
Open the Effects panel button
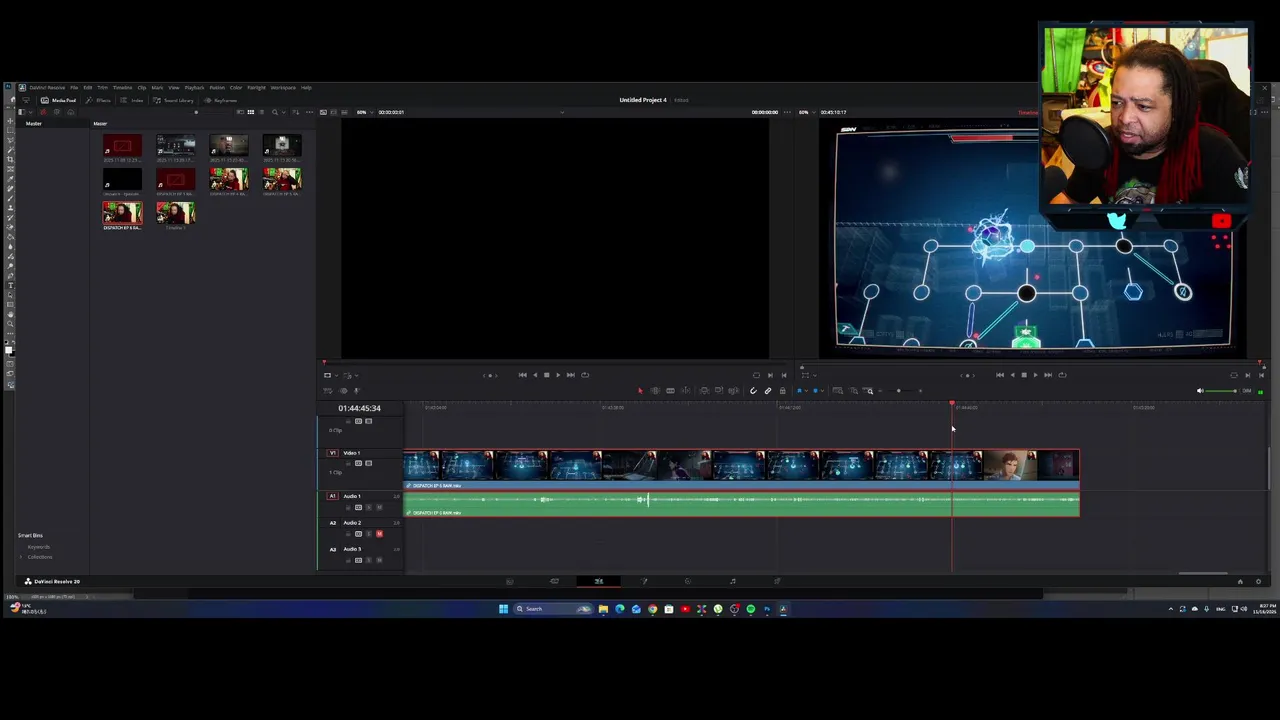click(x=98, y=100)
